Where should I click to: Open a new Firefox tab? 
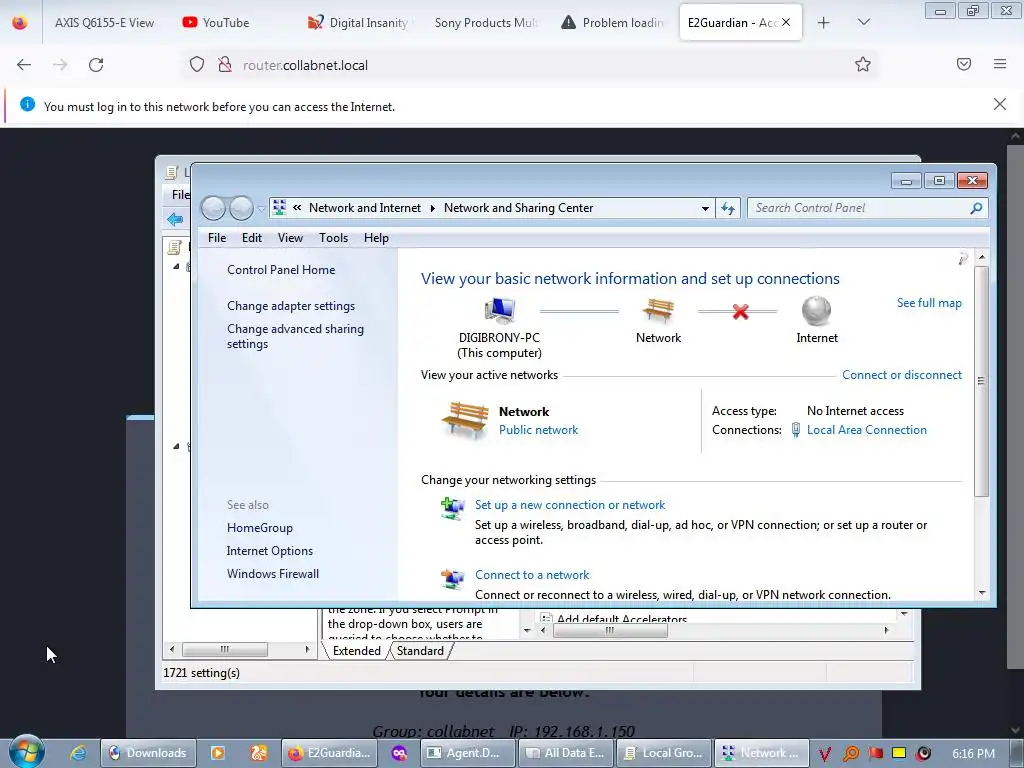click(824, 23)
